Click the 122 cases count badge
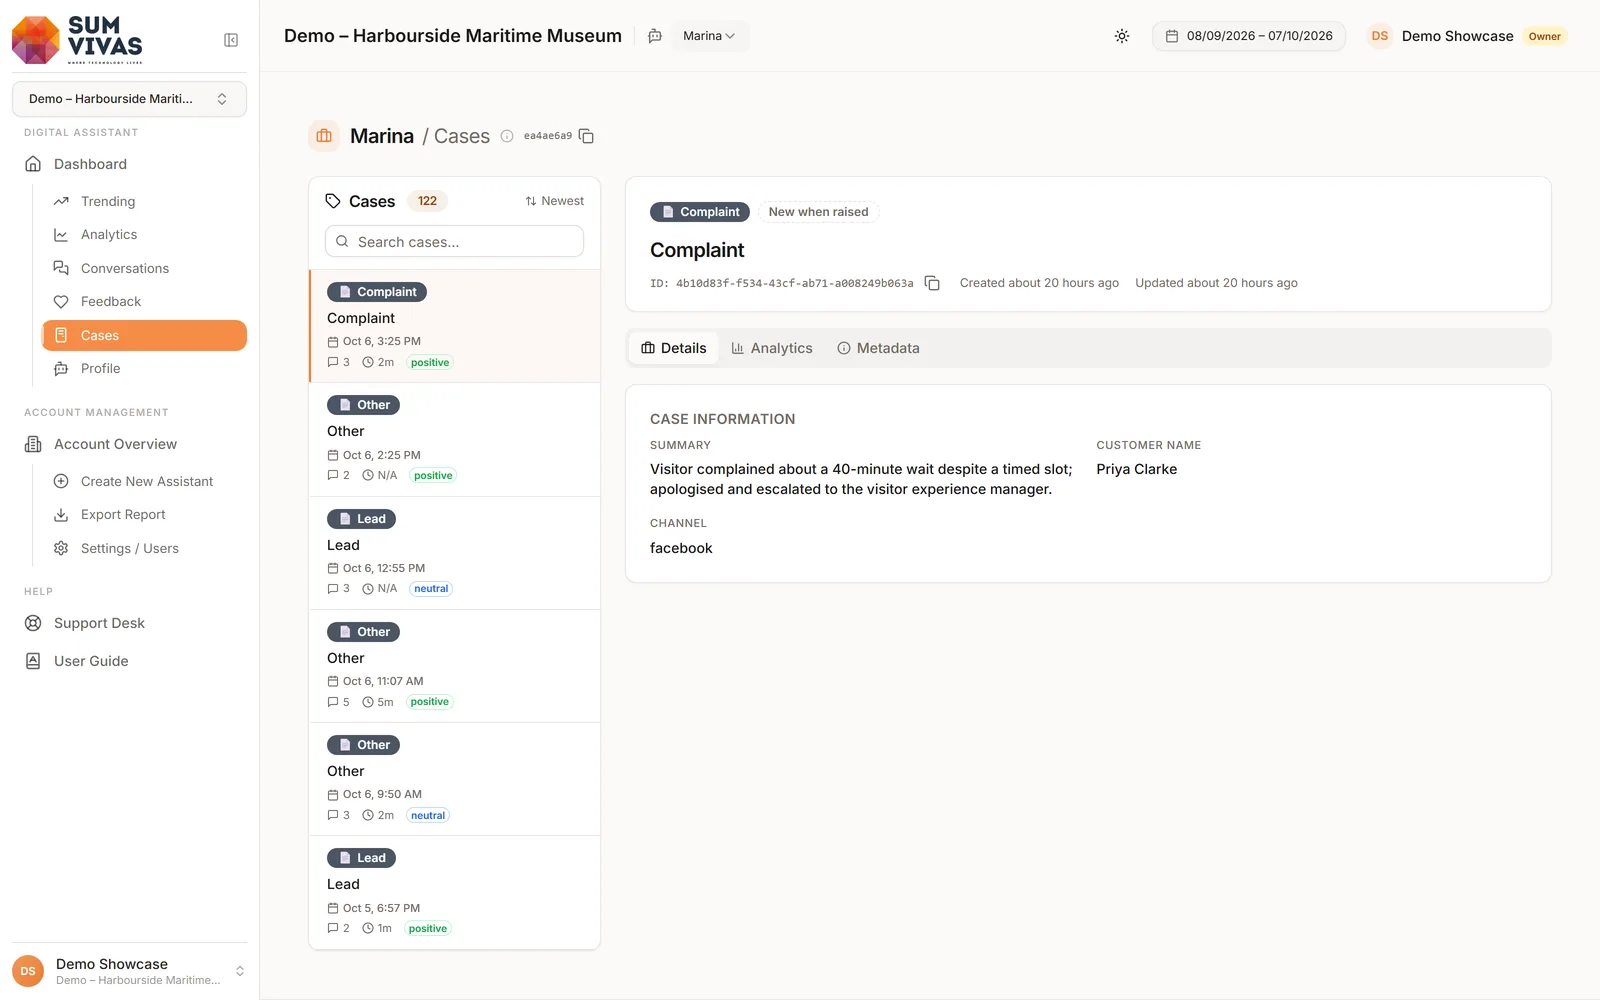Viewport: 1600px width, 1000px height. [x=427, y=201]
